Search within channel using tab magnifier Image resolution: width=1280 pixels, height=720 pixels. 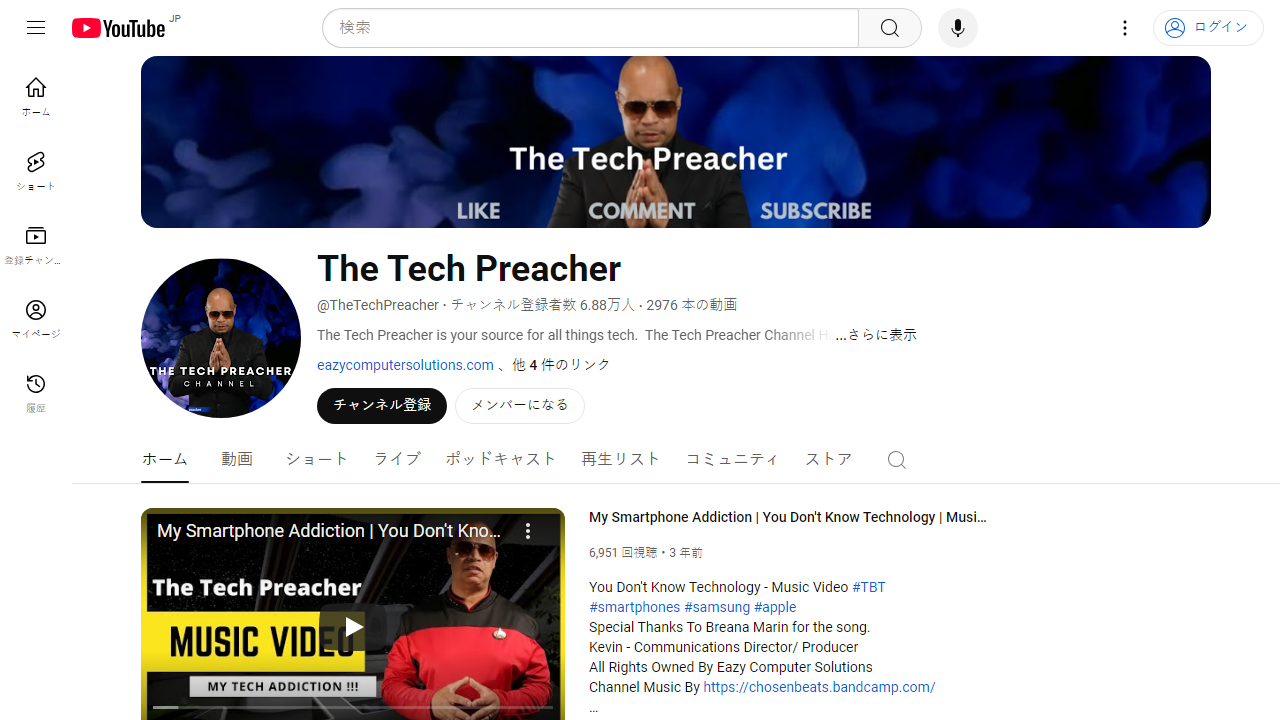897,459
